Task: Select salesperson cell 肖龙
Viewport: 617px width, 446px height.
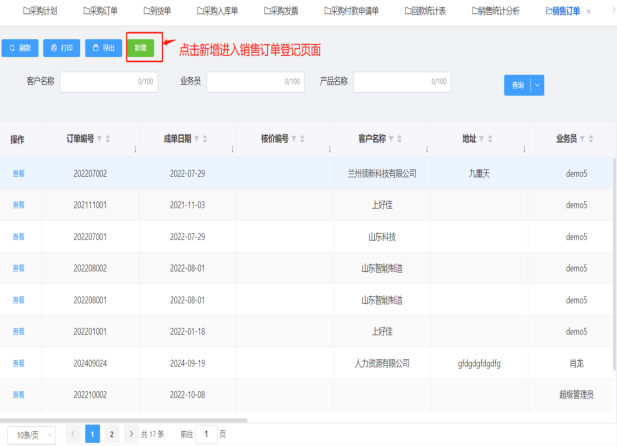Action: pyautogui.click(x=576, y=363)
